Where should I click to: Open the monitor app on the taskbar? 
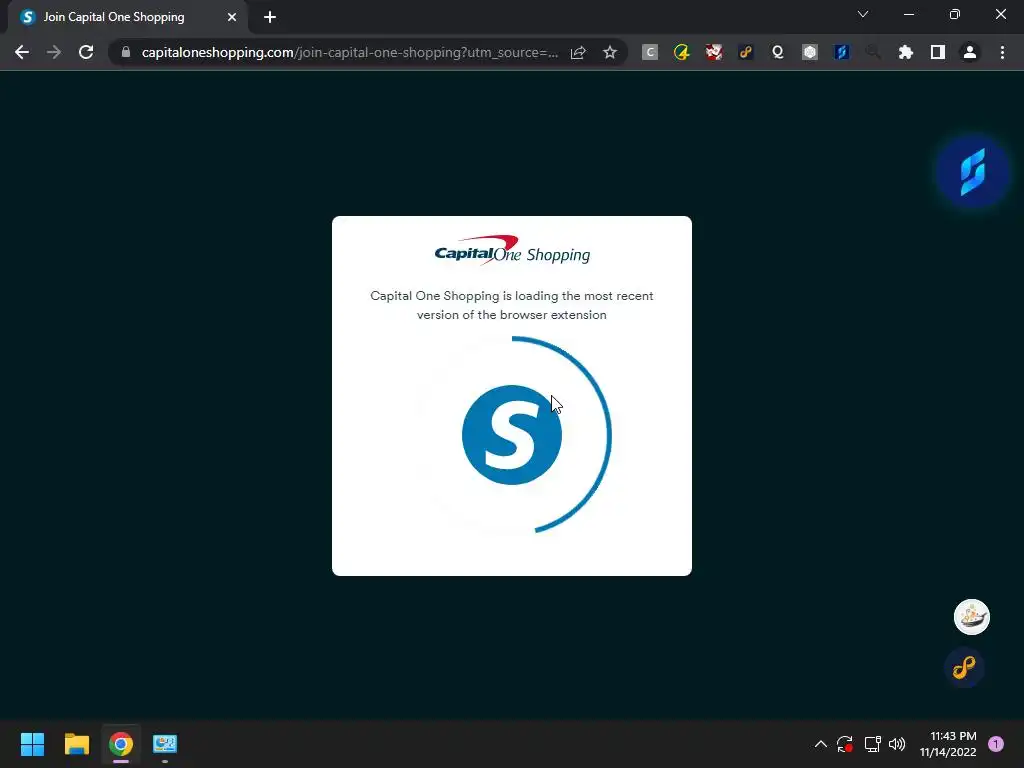[x=165, y=744]
